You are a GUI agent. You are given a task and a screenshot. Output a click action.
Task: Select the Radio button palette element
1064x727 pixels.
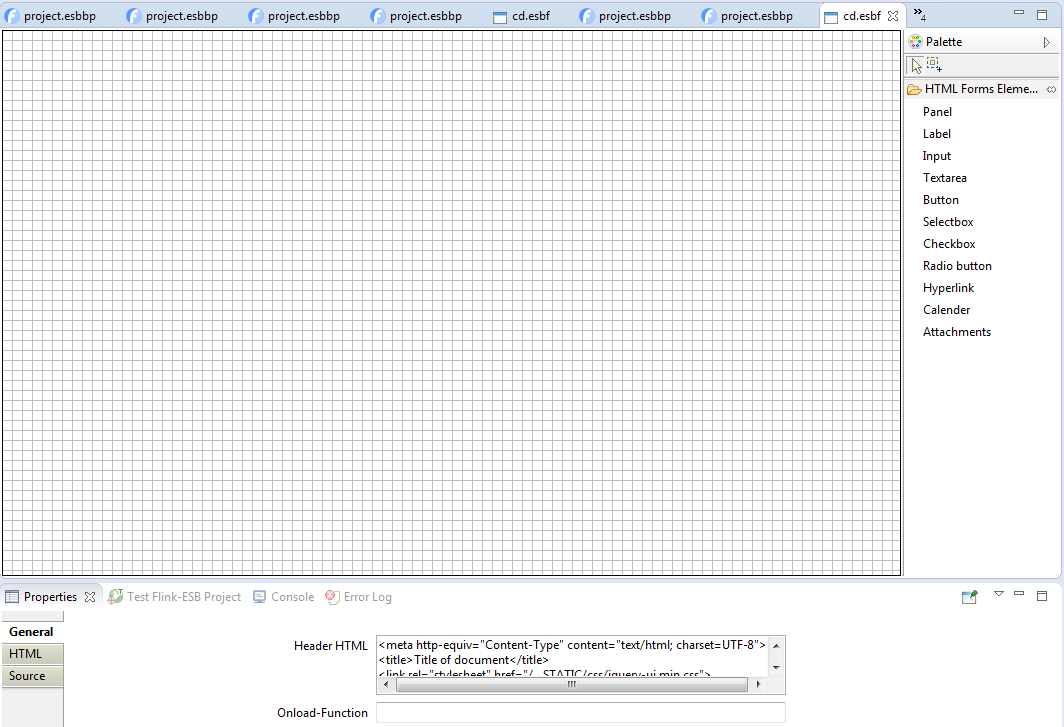[957, 266]
